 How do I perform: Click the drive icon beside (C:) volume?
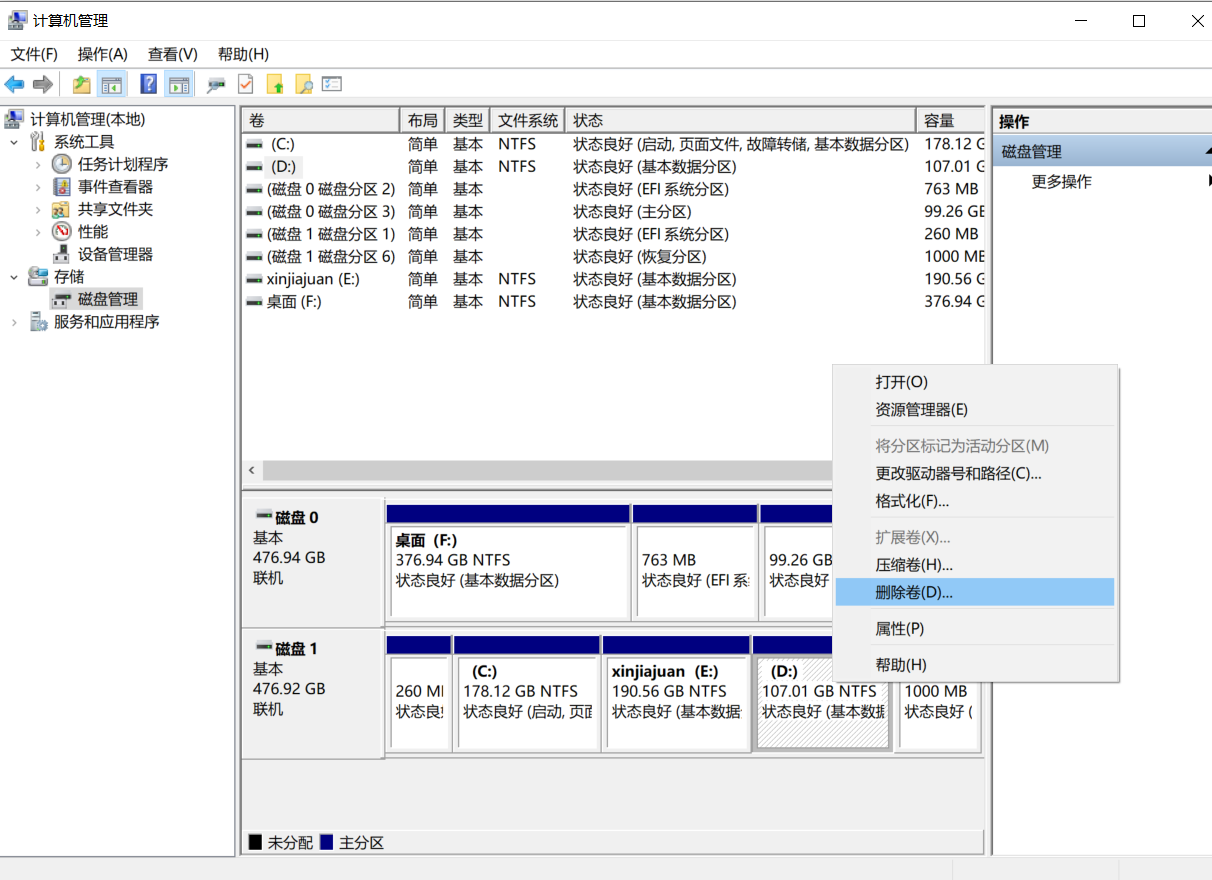point(255,144)
